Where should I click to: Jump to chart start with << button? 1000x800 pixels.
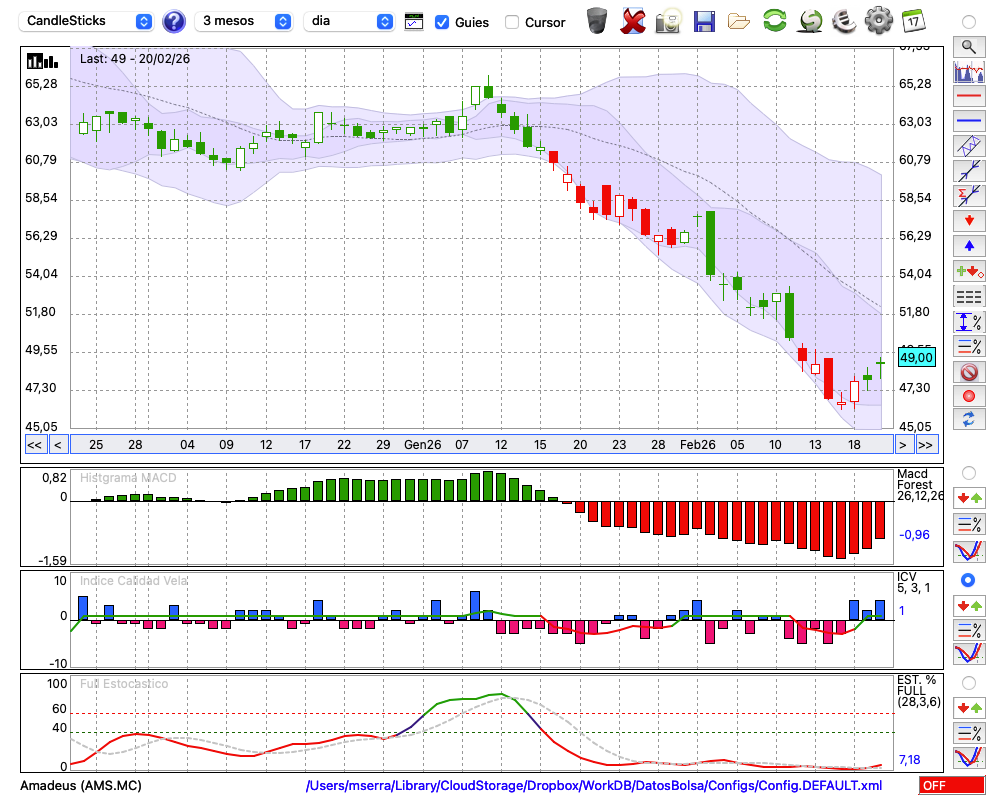click(x=34, y=445)
